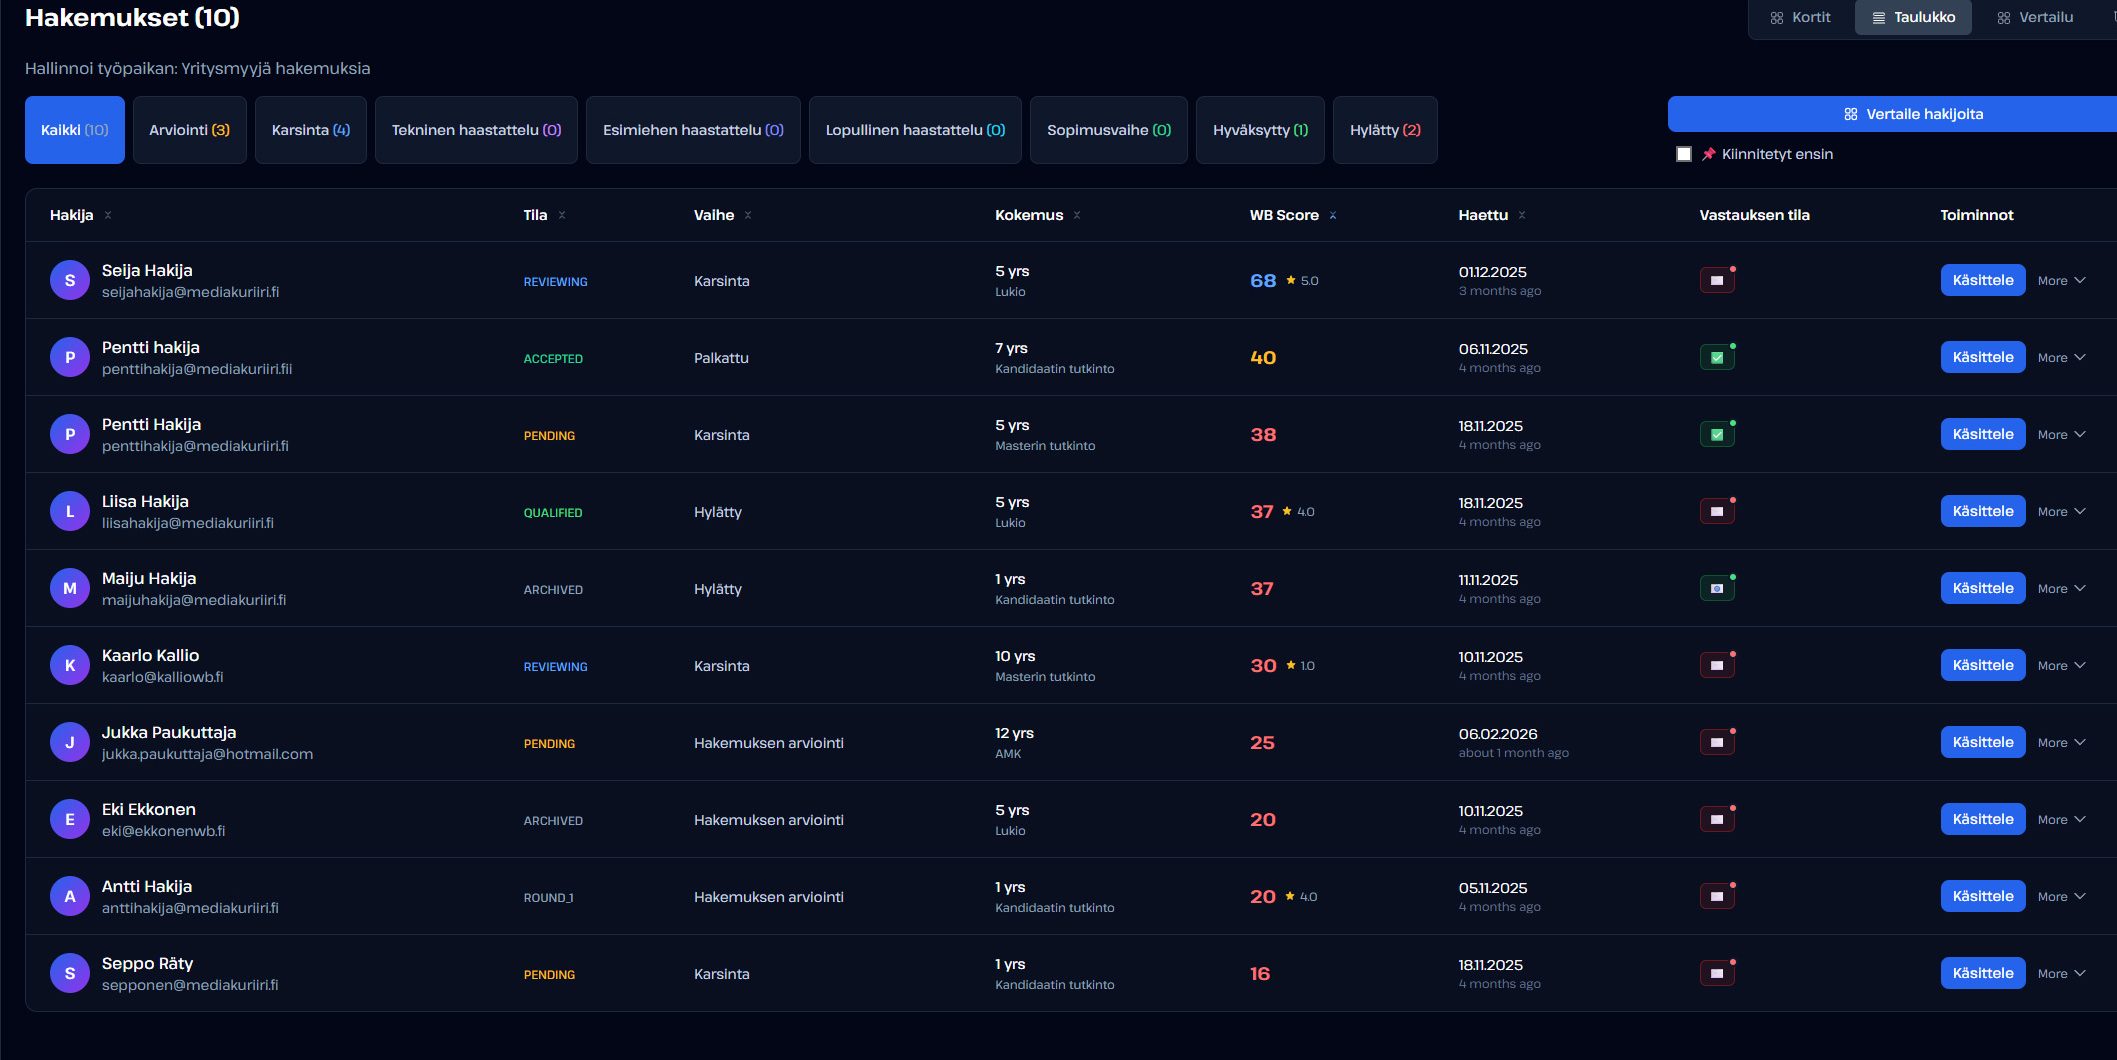Click sort icon next to Hakija header
This screenshot has height=1060, width=2117.
coord(108,216)
